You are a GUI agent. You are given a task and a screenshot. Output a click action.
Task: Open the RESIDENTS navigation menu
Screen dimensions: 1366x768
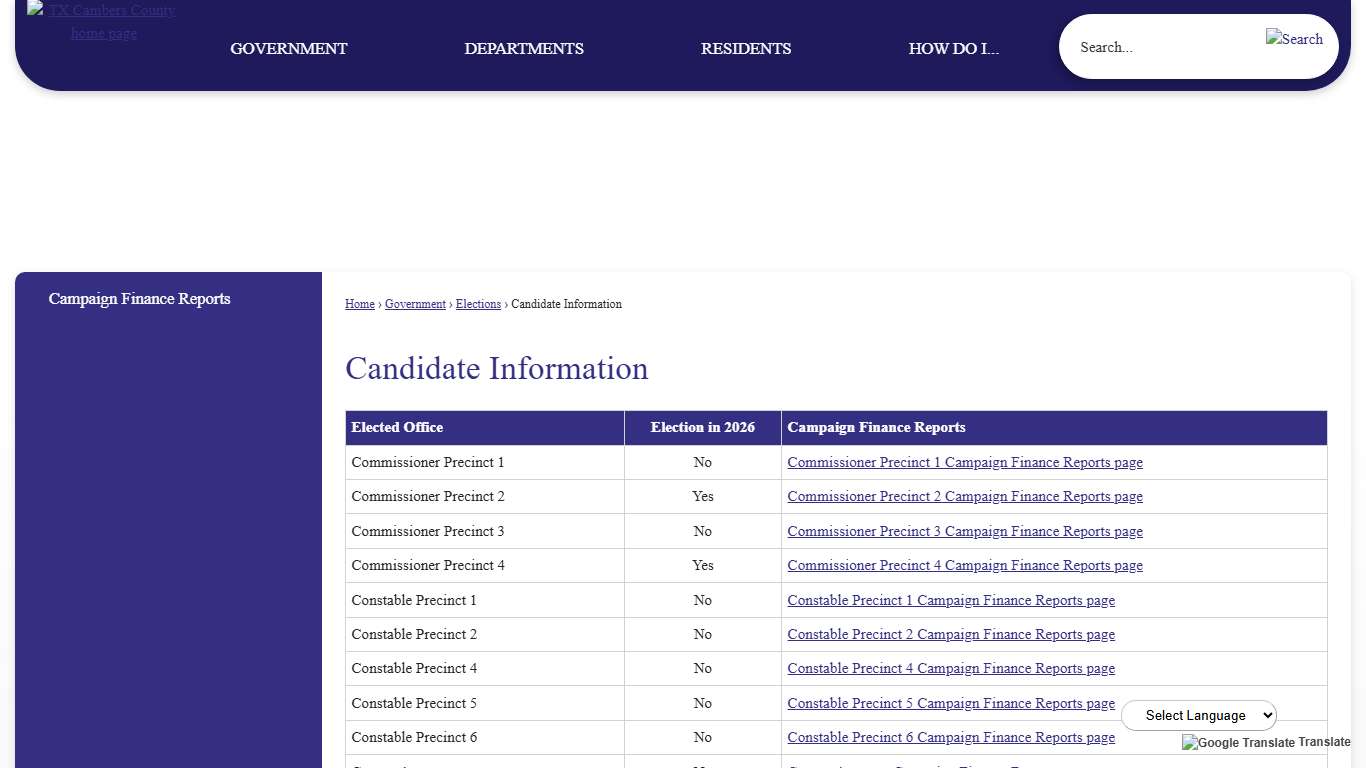tap(745, 48)
